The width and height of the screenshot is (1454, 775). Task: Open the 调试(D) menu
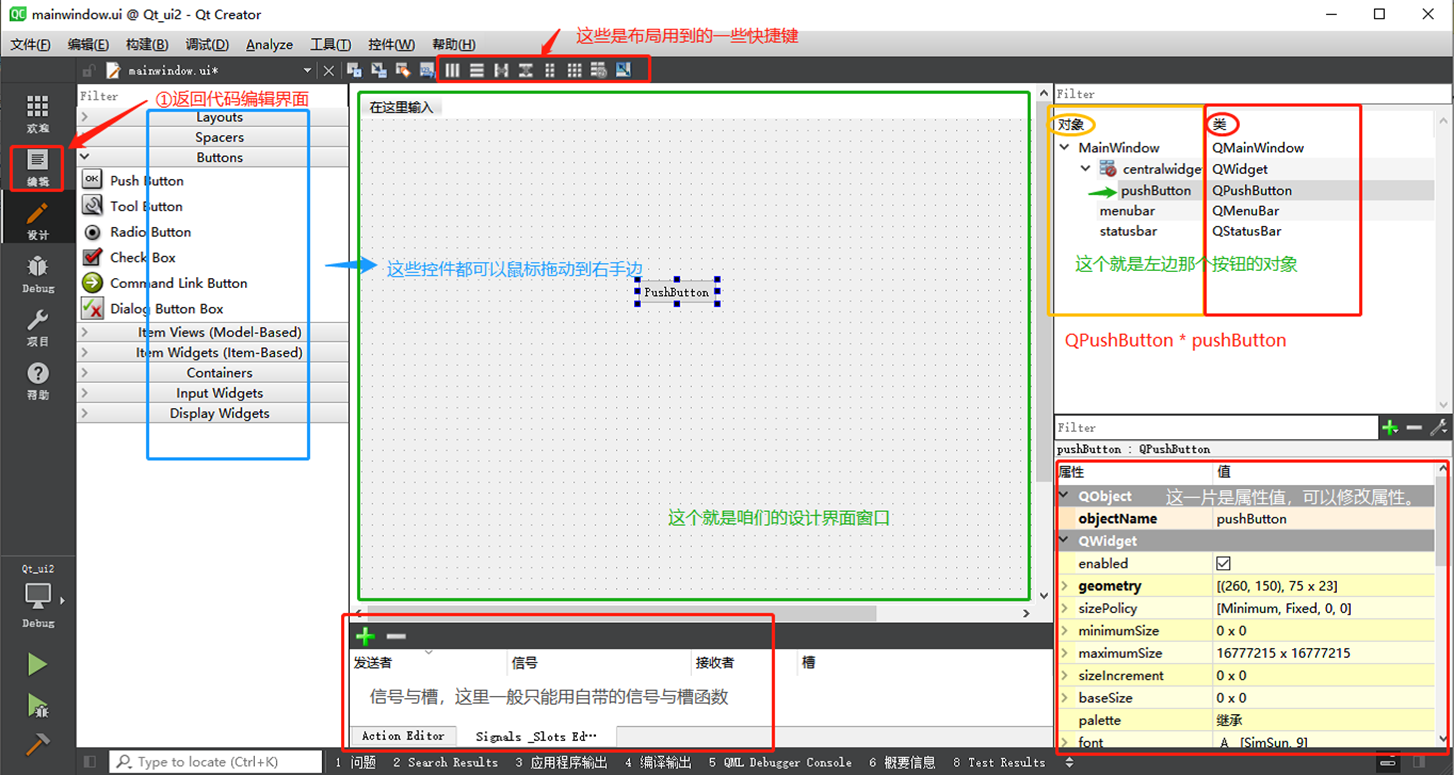pos(207,44)
